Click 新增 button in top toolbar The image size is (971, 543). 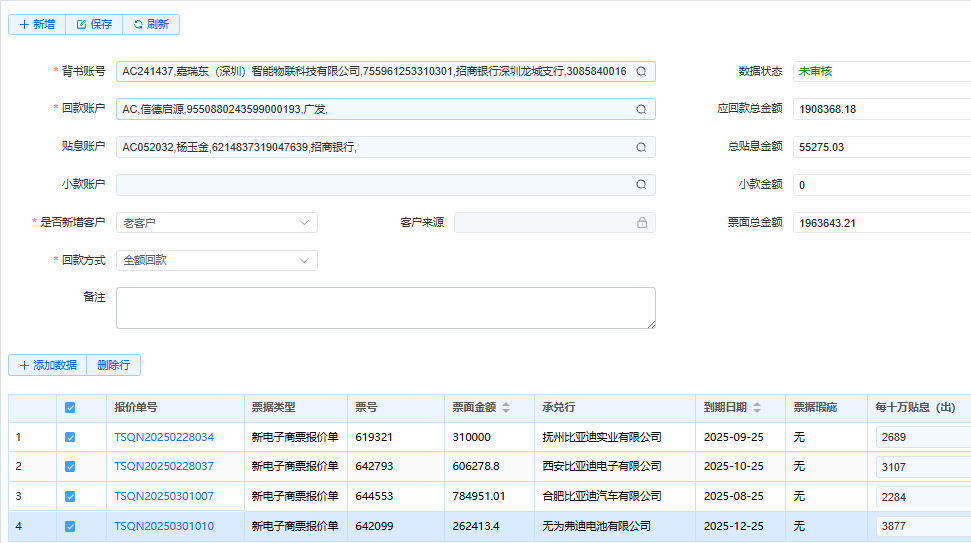pos(37,24)
